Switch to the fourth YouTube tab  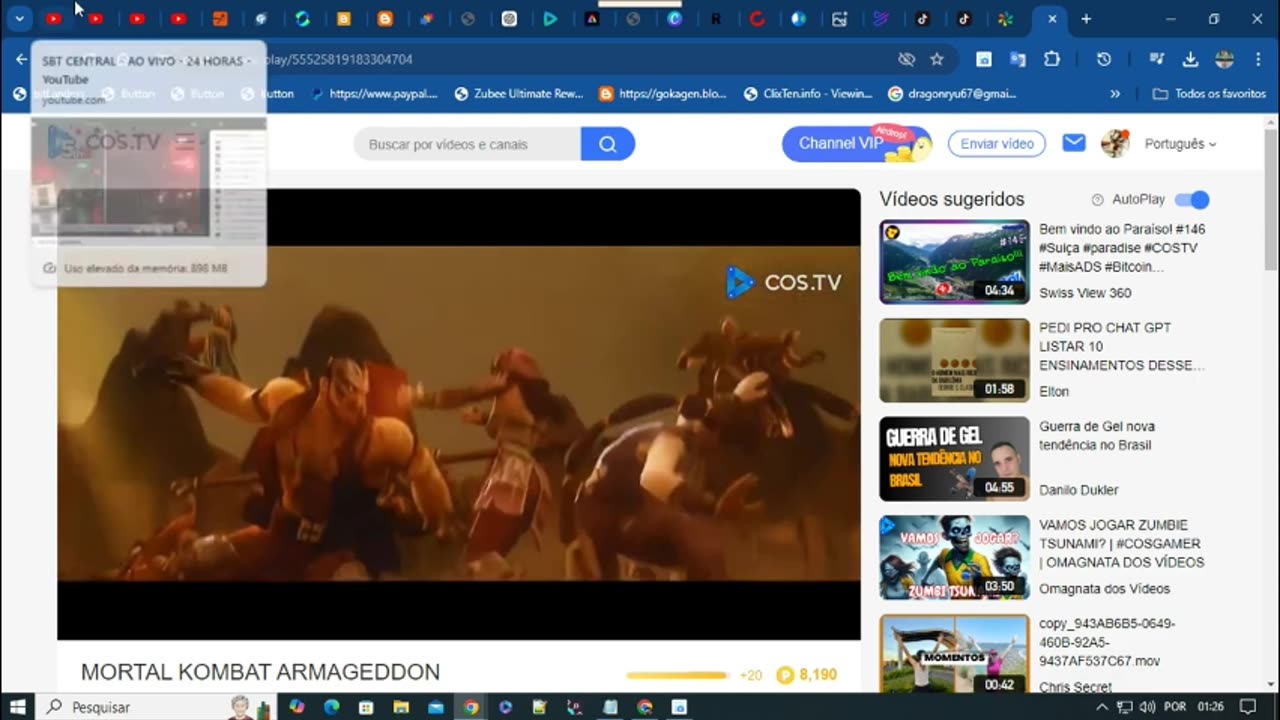pos(178,18)
